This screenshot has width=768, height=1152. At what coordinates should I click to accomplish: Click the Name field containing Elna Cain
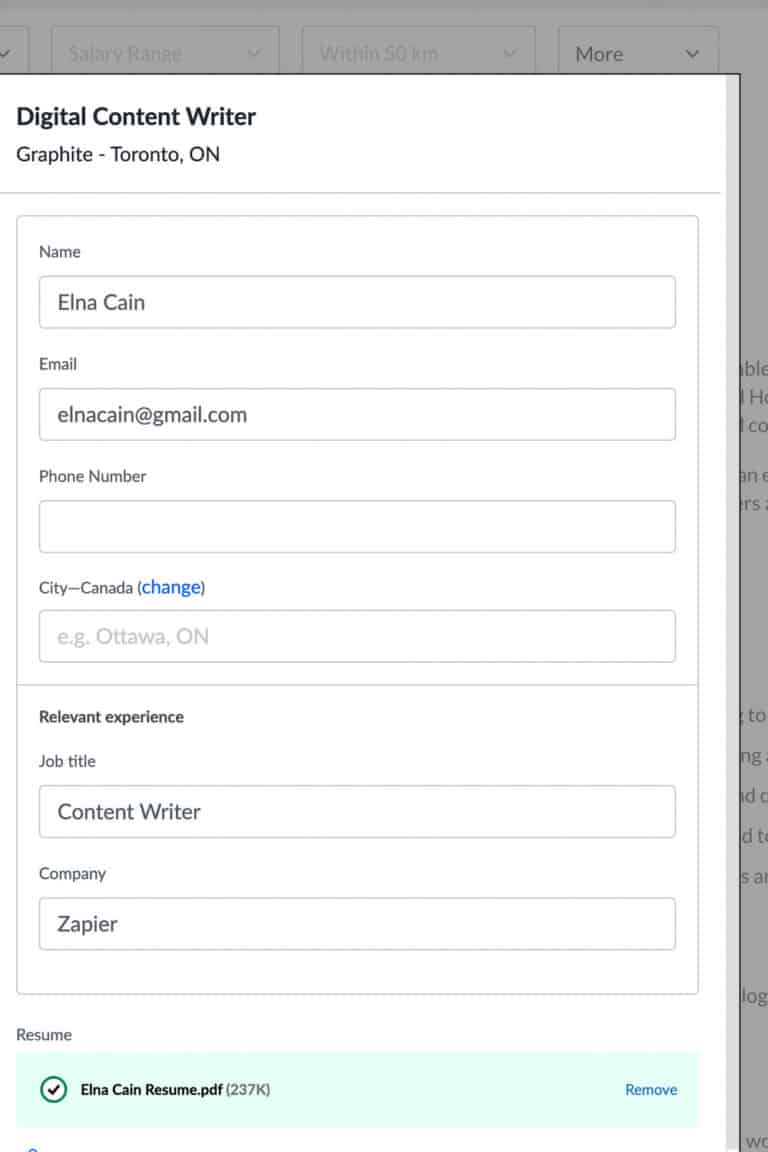click(x=357, y=302)
